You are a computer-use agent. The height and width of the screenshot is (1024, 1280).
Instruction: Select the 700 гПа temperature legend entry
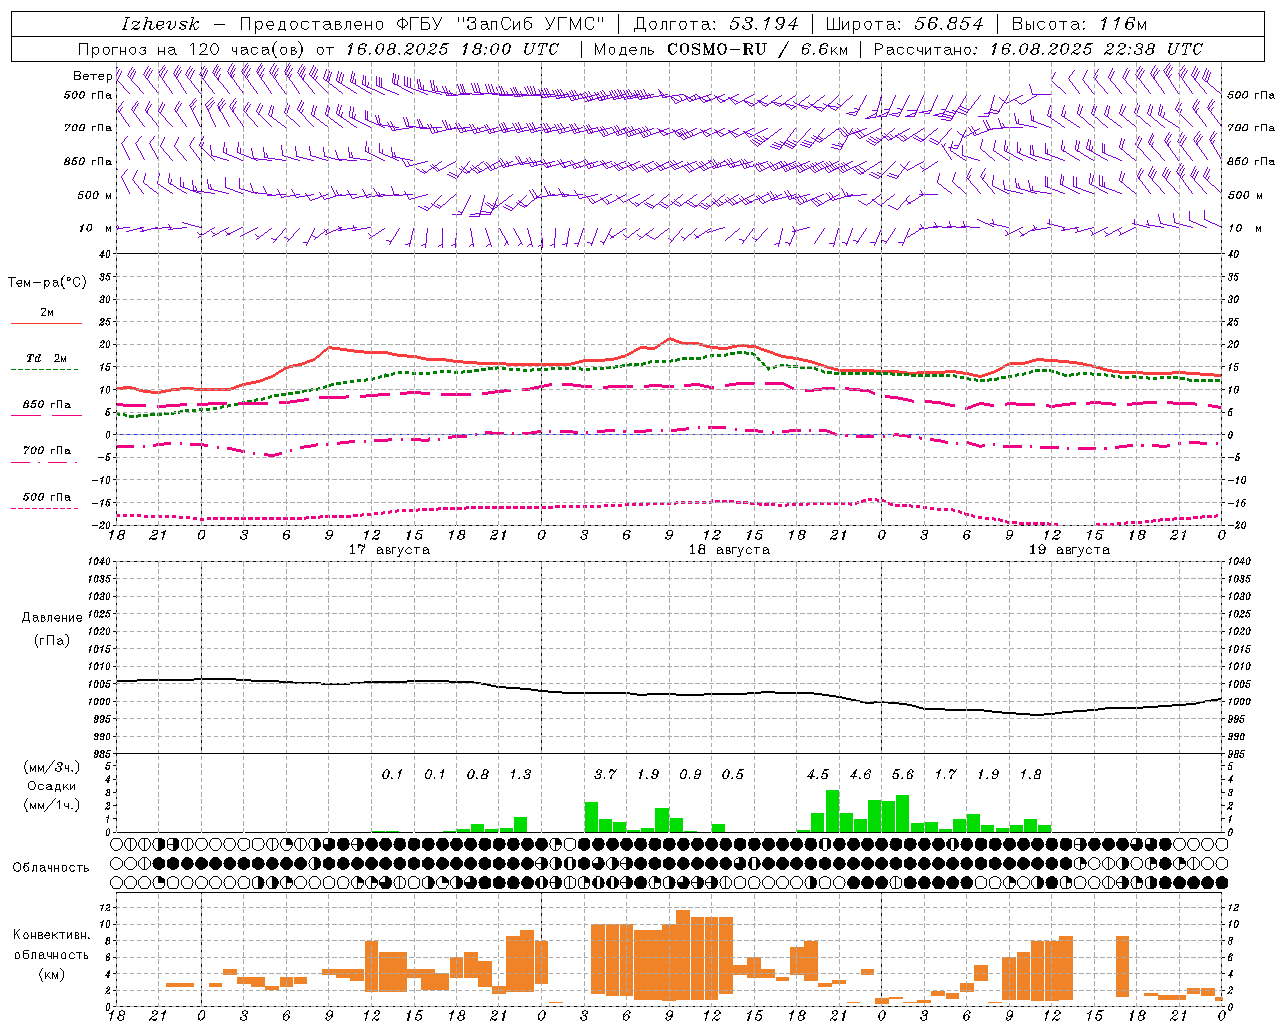coord(46,451)
